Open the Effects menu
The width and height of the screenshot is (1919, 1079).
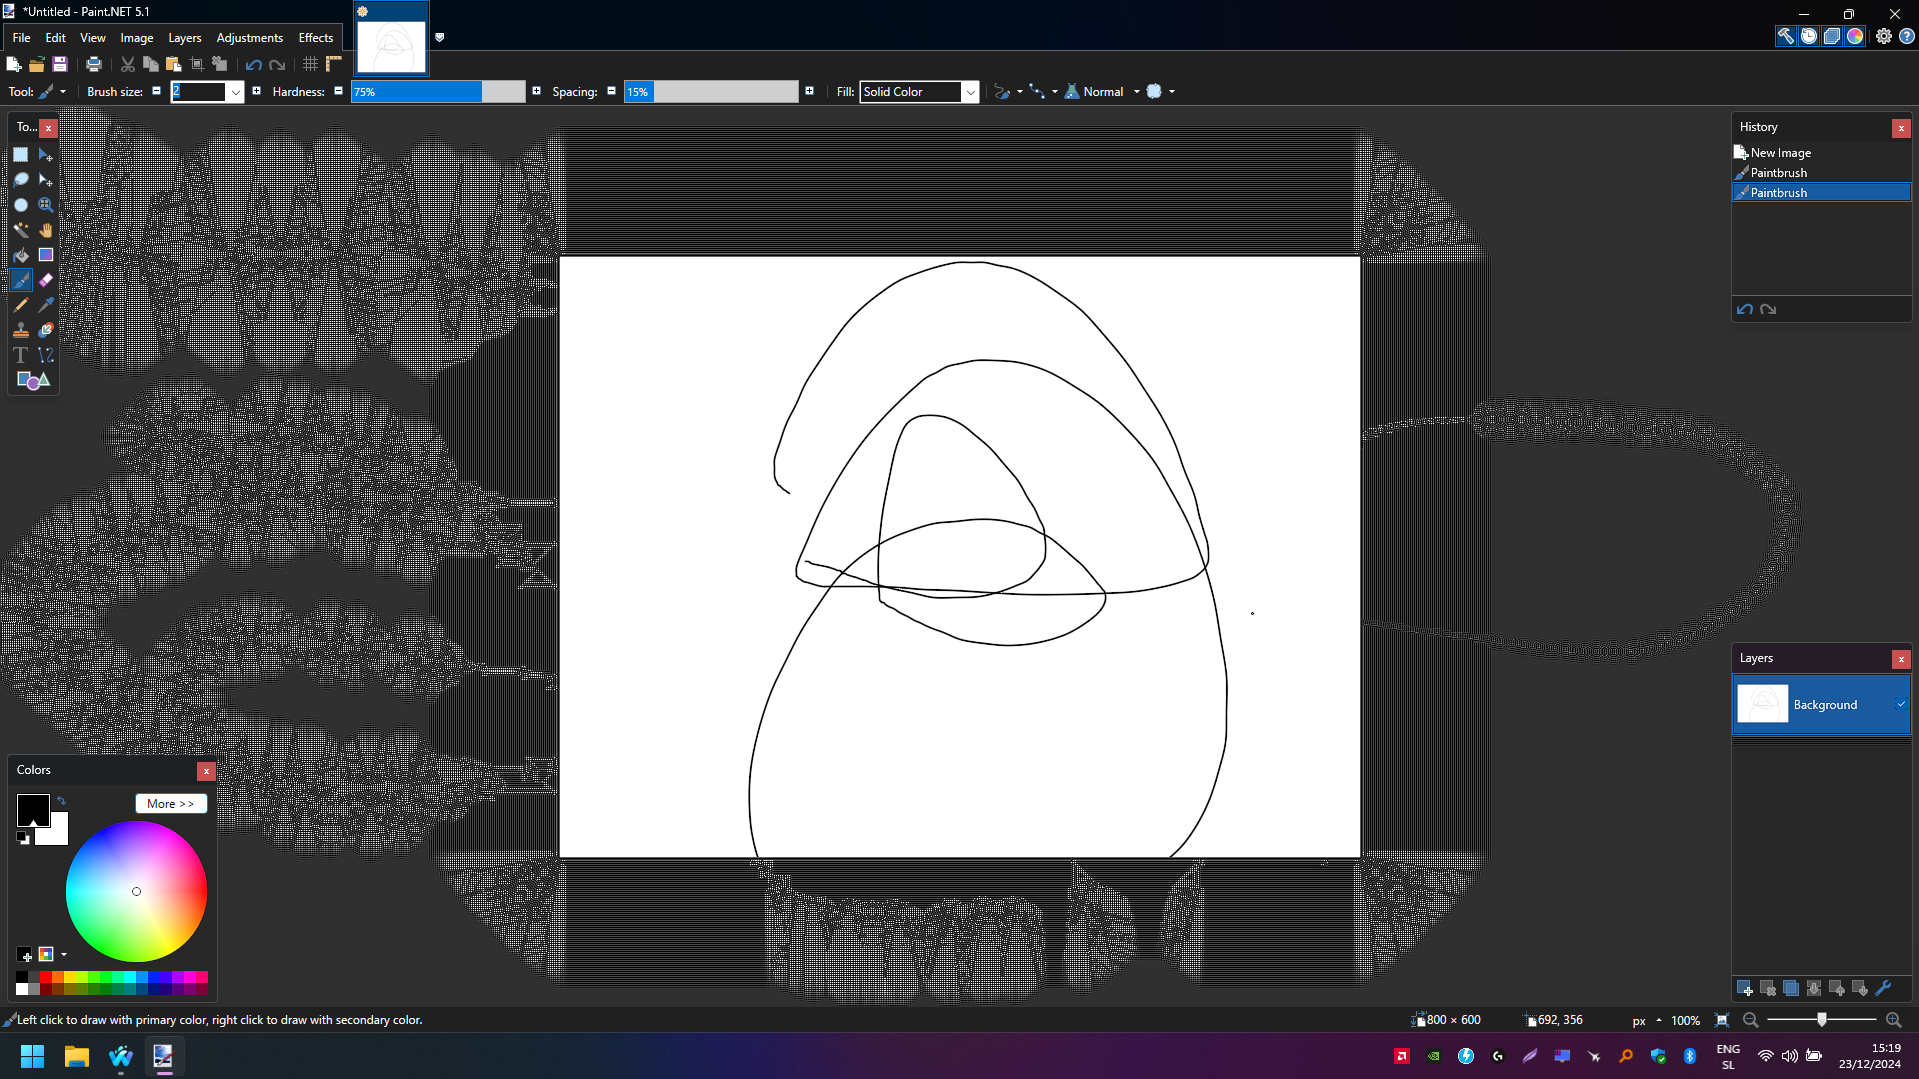(x=316, y=38)
